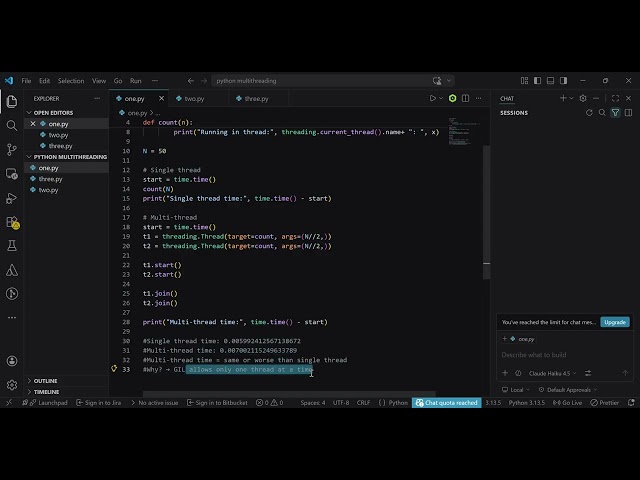This screenshot has width=640, height=480.
Task: Toggle the bottom panel layout
Action: pos(551,81)
